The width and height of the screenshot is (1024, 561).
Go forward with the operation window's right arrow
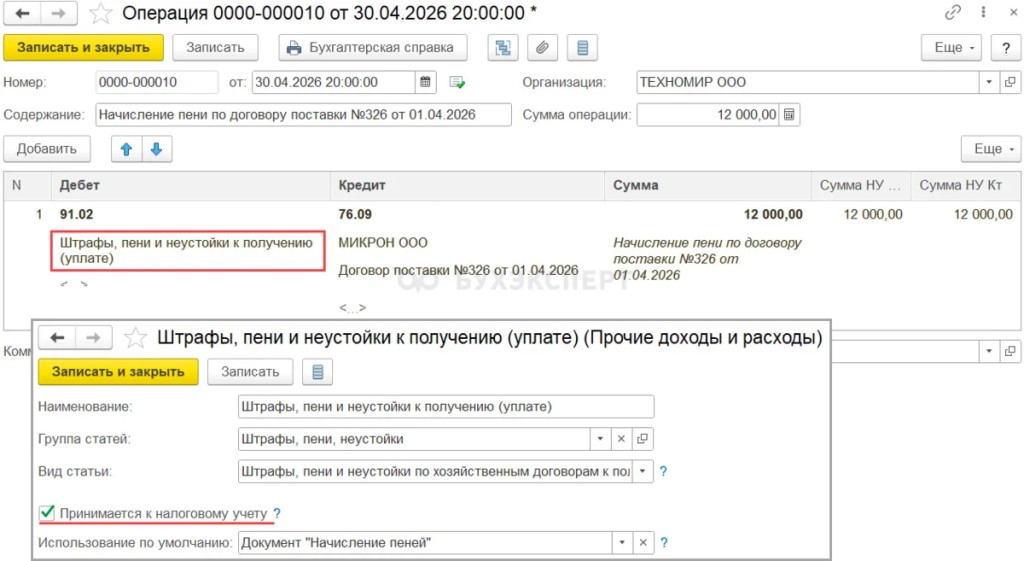[x=59, y=13]
